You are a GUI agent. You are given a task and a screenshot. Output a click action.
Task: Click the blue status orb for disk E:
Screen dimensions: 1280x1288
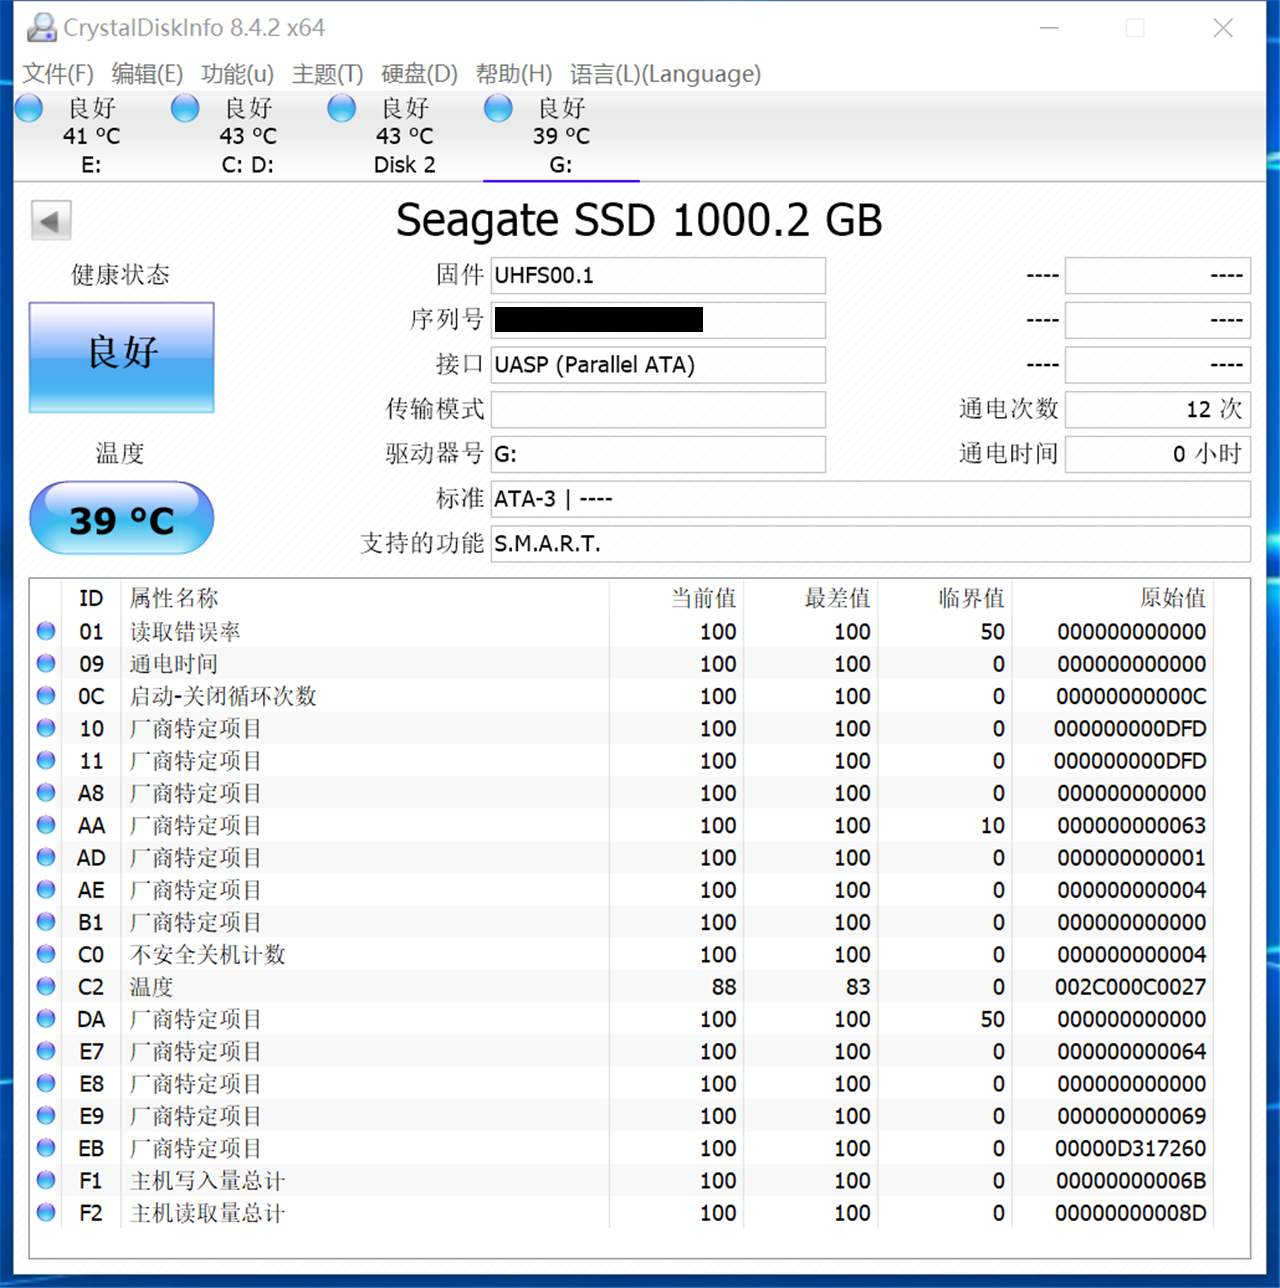point(29,108)
